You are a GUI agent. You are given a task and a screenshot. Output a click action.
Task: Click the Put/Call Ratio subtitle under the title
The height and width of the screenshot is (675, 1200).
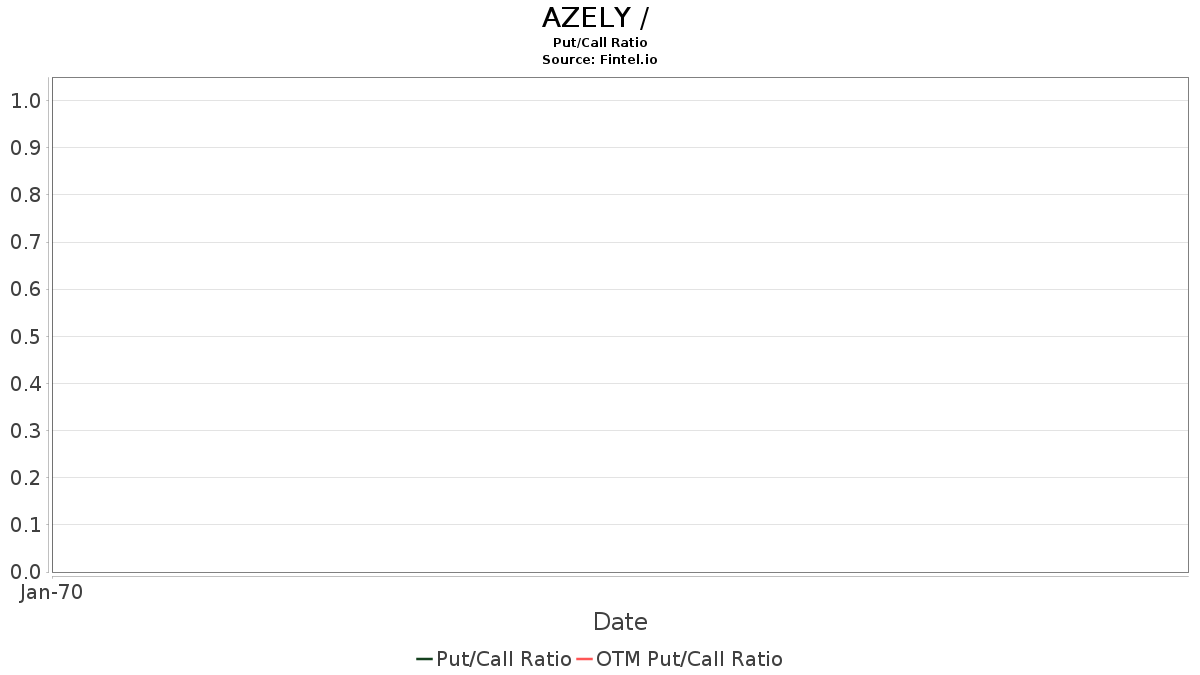pyautogui.click(x=600, y=43)
